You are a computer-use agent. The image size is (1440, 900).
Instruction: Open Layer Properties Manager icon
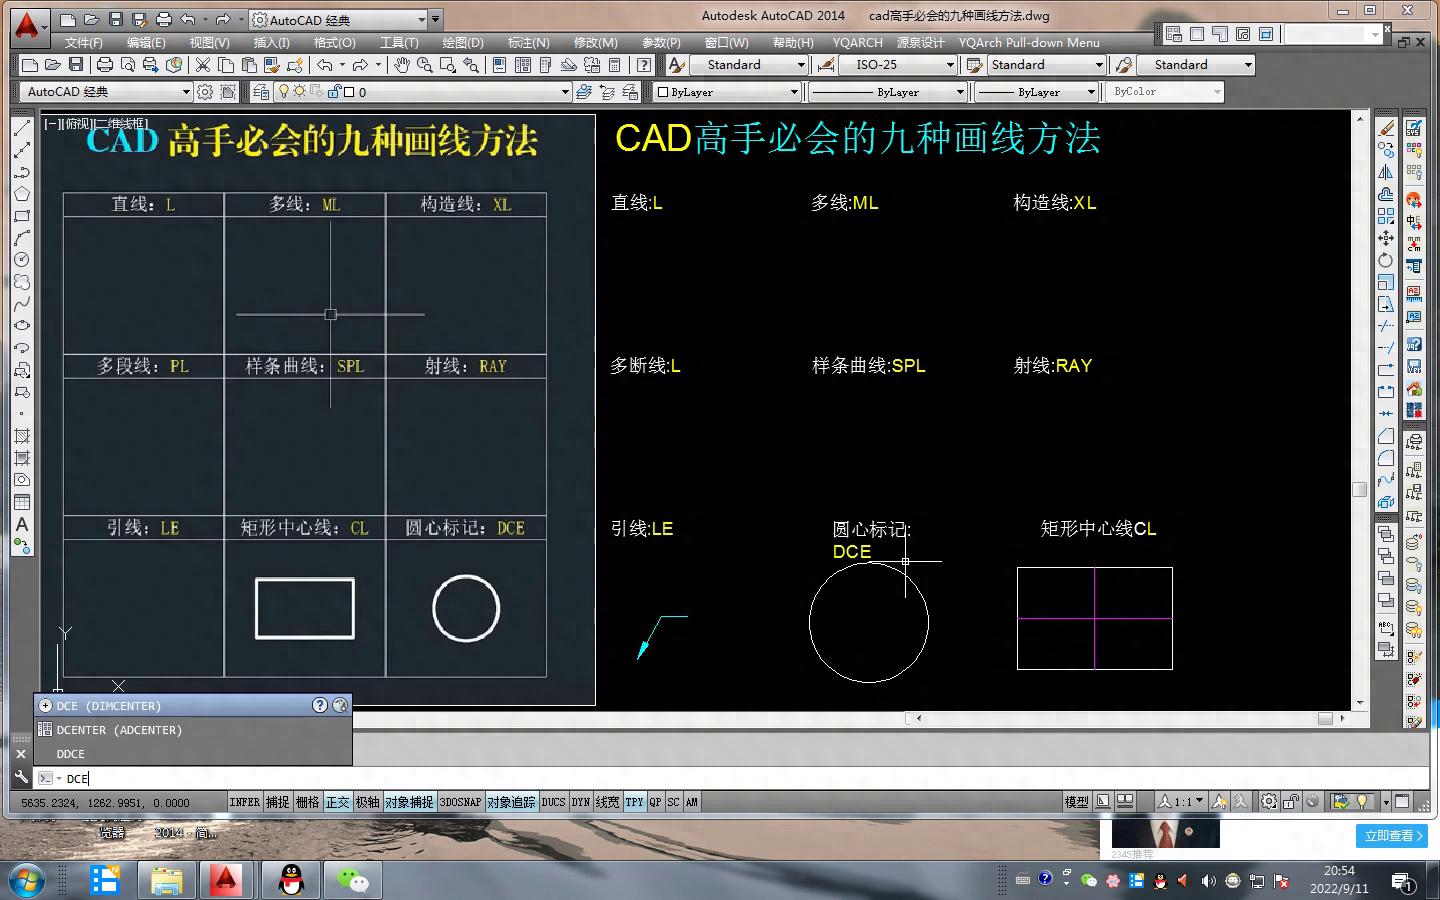[x=261, y=92]
